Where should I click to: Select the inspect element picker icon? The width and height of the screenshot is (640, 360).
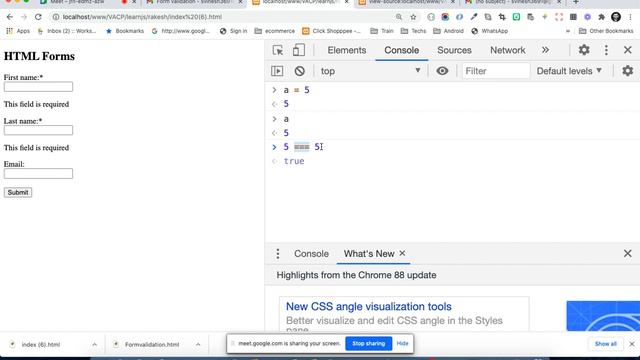(x=278, y=50)
